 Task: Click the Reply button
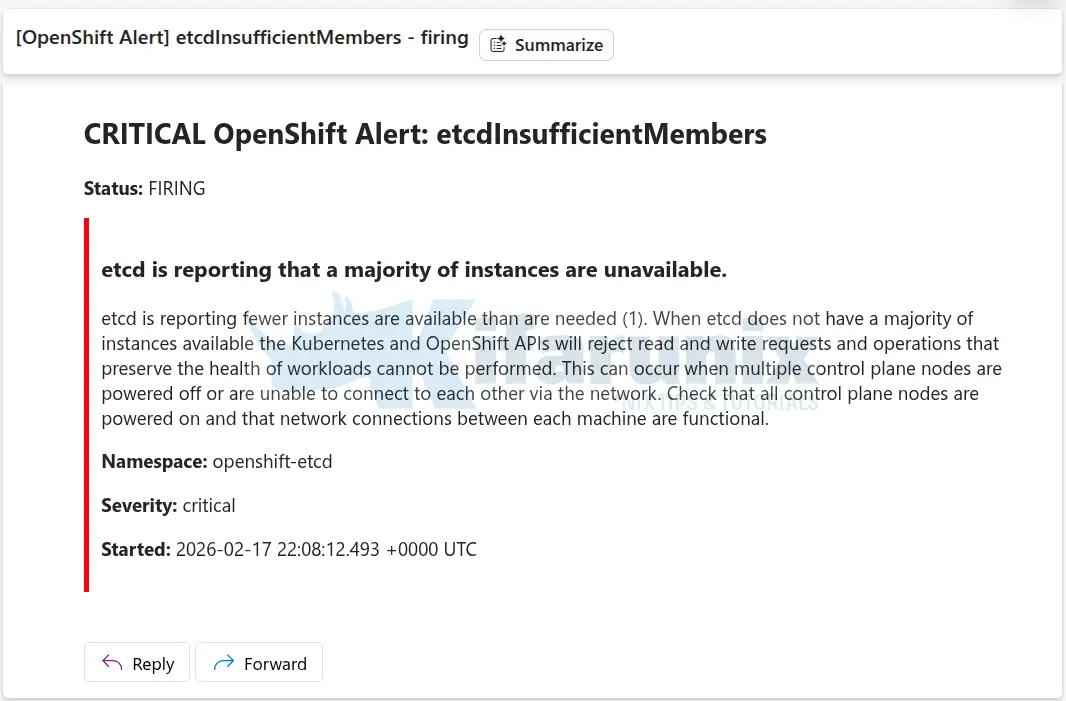coord(137,662)
